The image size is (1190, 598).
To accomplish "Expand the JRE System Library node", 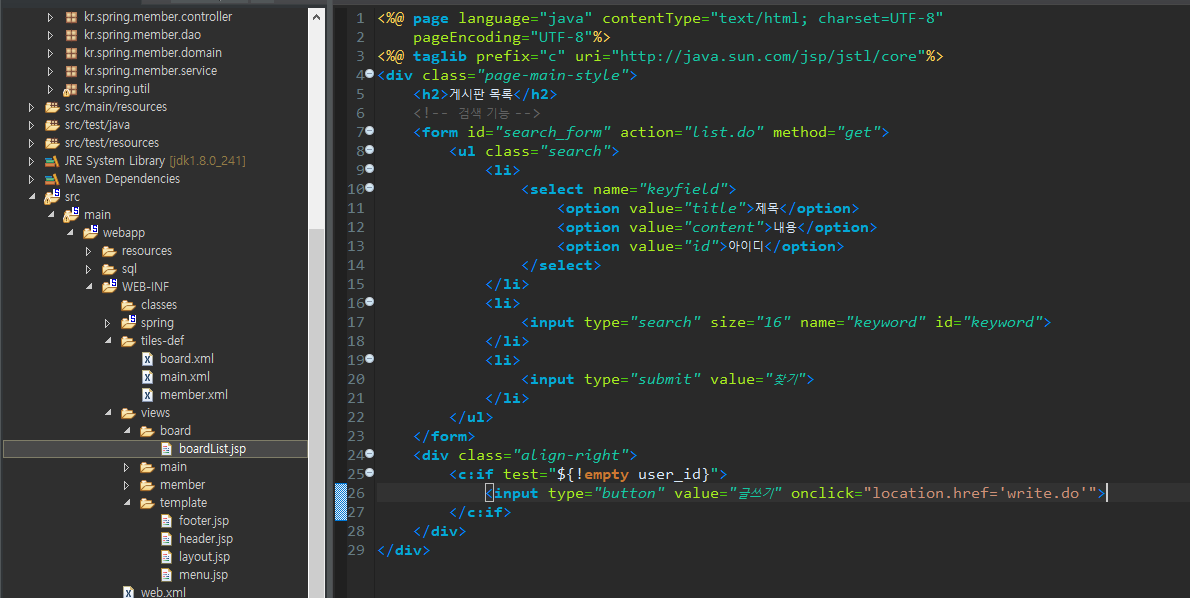I will 32,161.
